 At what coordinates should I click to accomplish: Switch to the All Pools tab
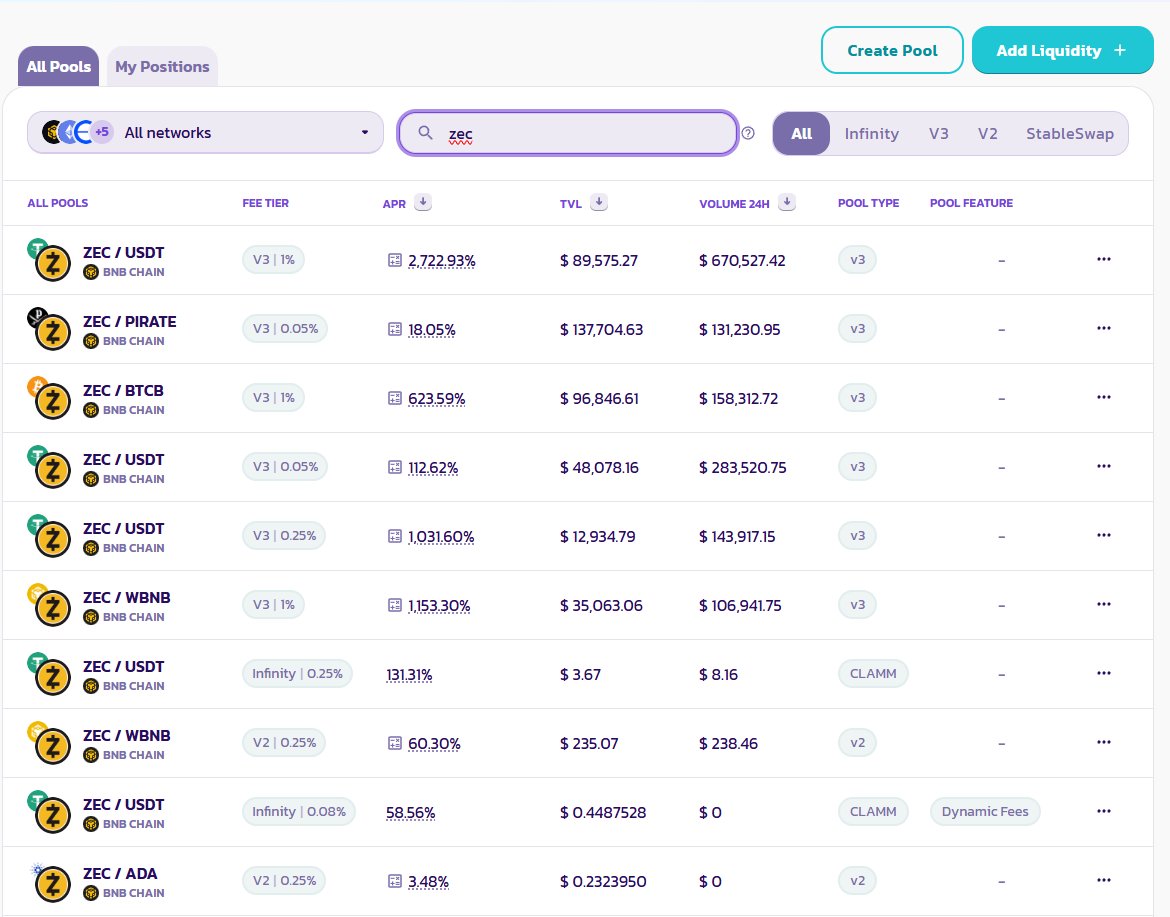[x=58, y=66]
